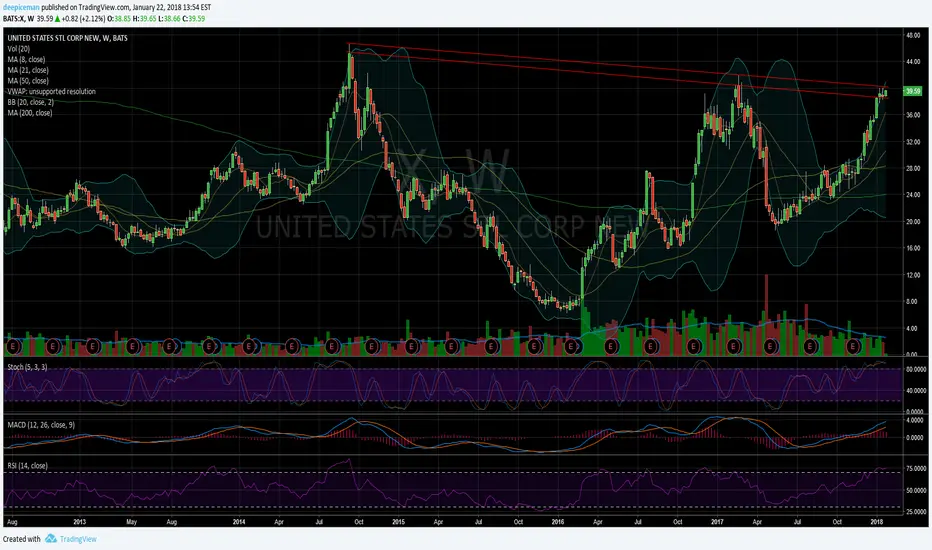
Task: Click the 20.00 price axis label
Action: pos(913,221)
